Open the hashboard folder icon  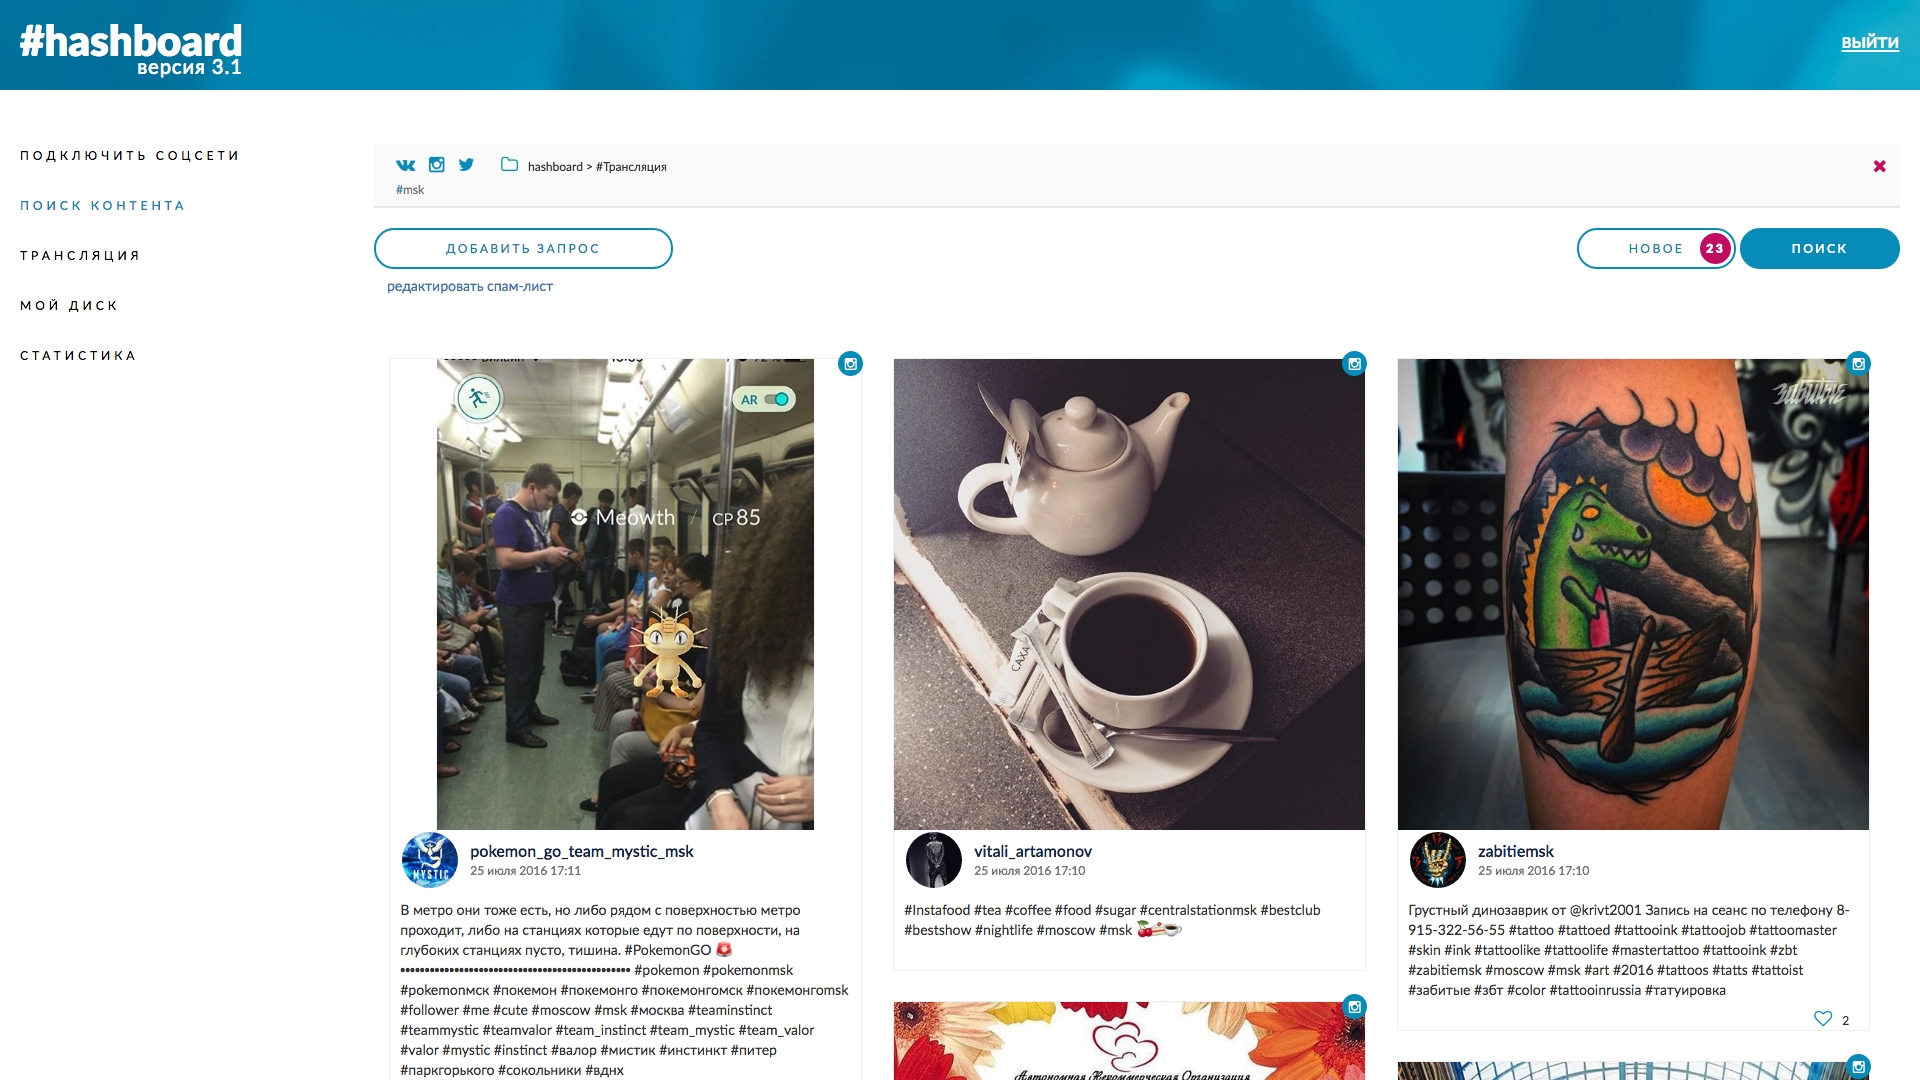pyautogui.click(x=509, y=164)
